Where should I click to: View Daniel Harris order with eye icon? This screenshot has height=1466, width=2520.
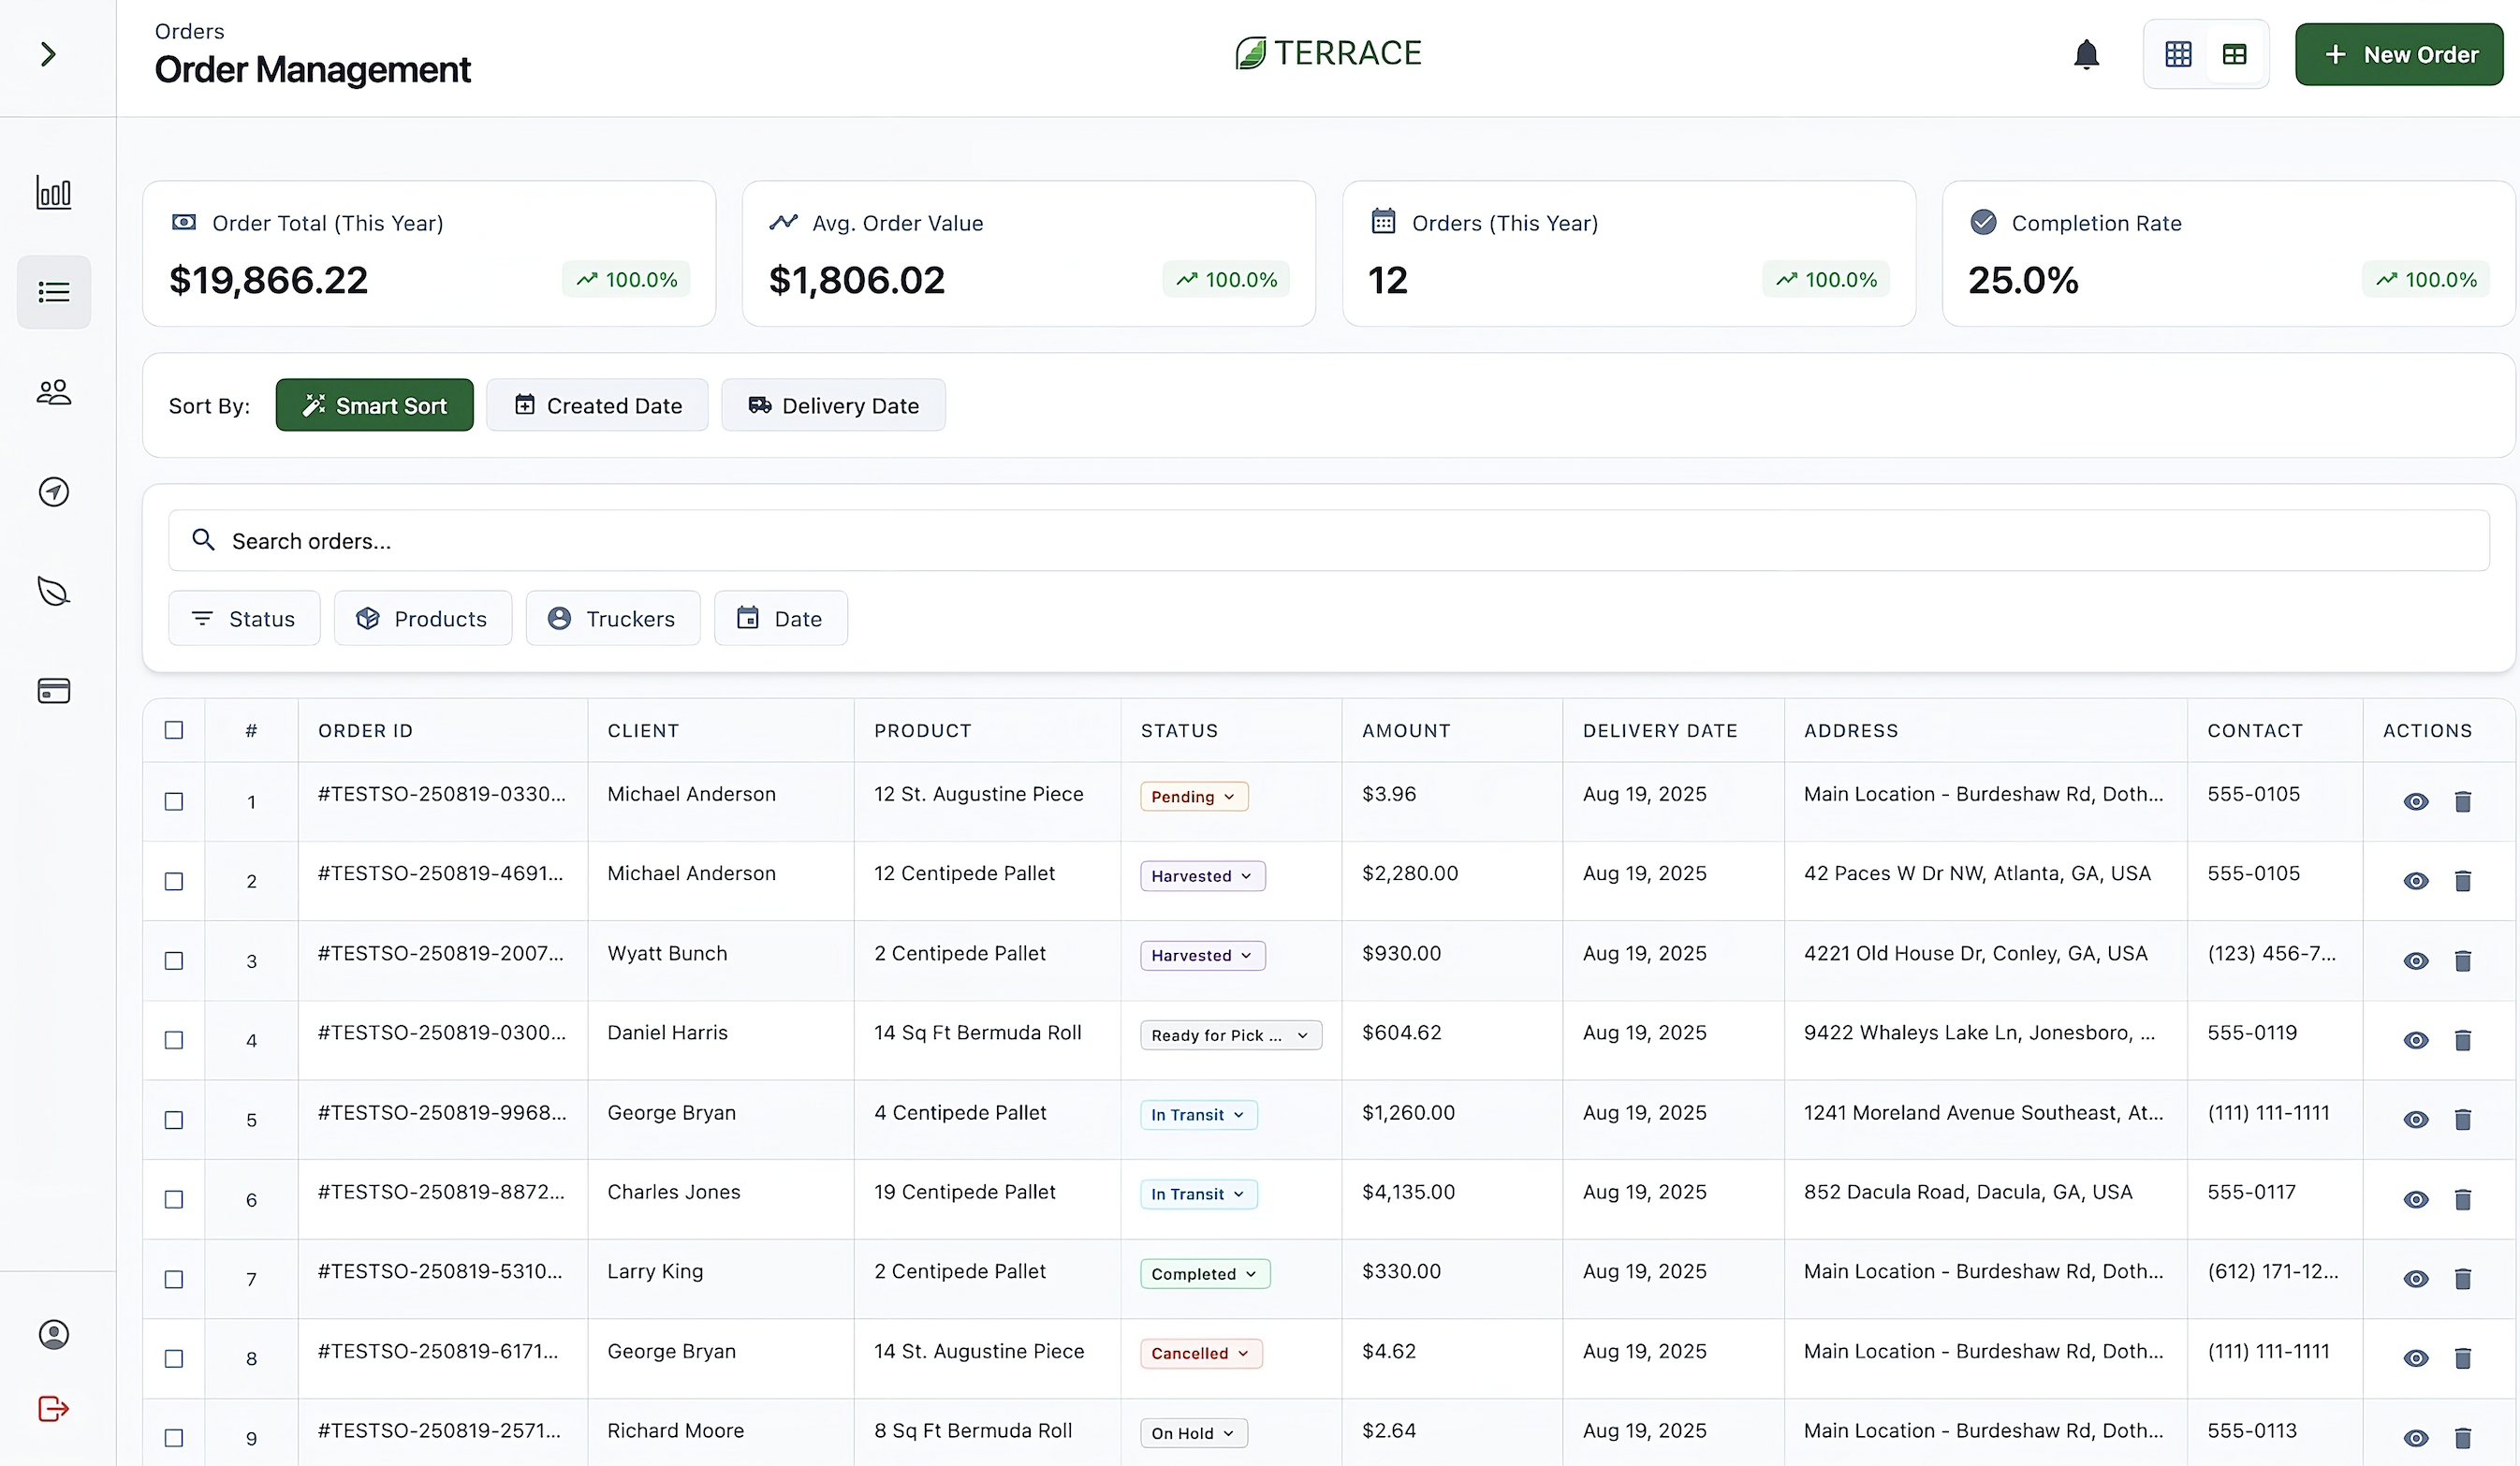(2415, 1040)
